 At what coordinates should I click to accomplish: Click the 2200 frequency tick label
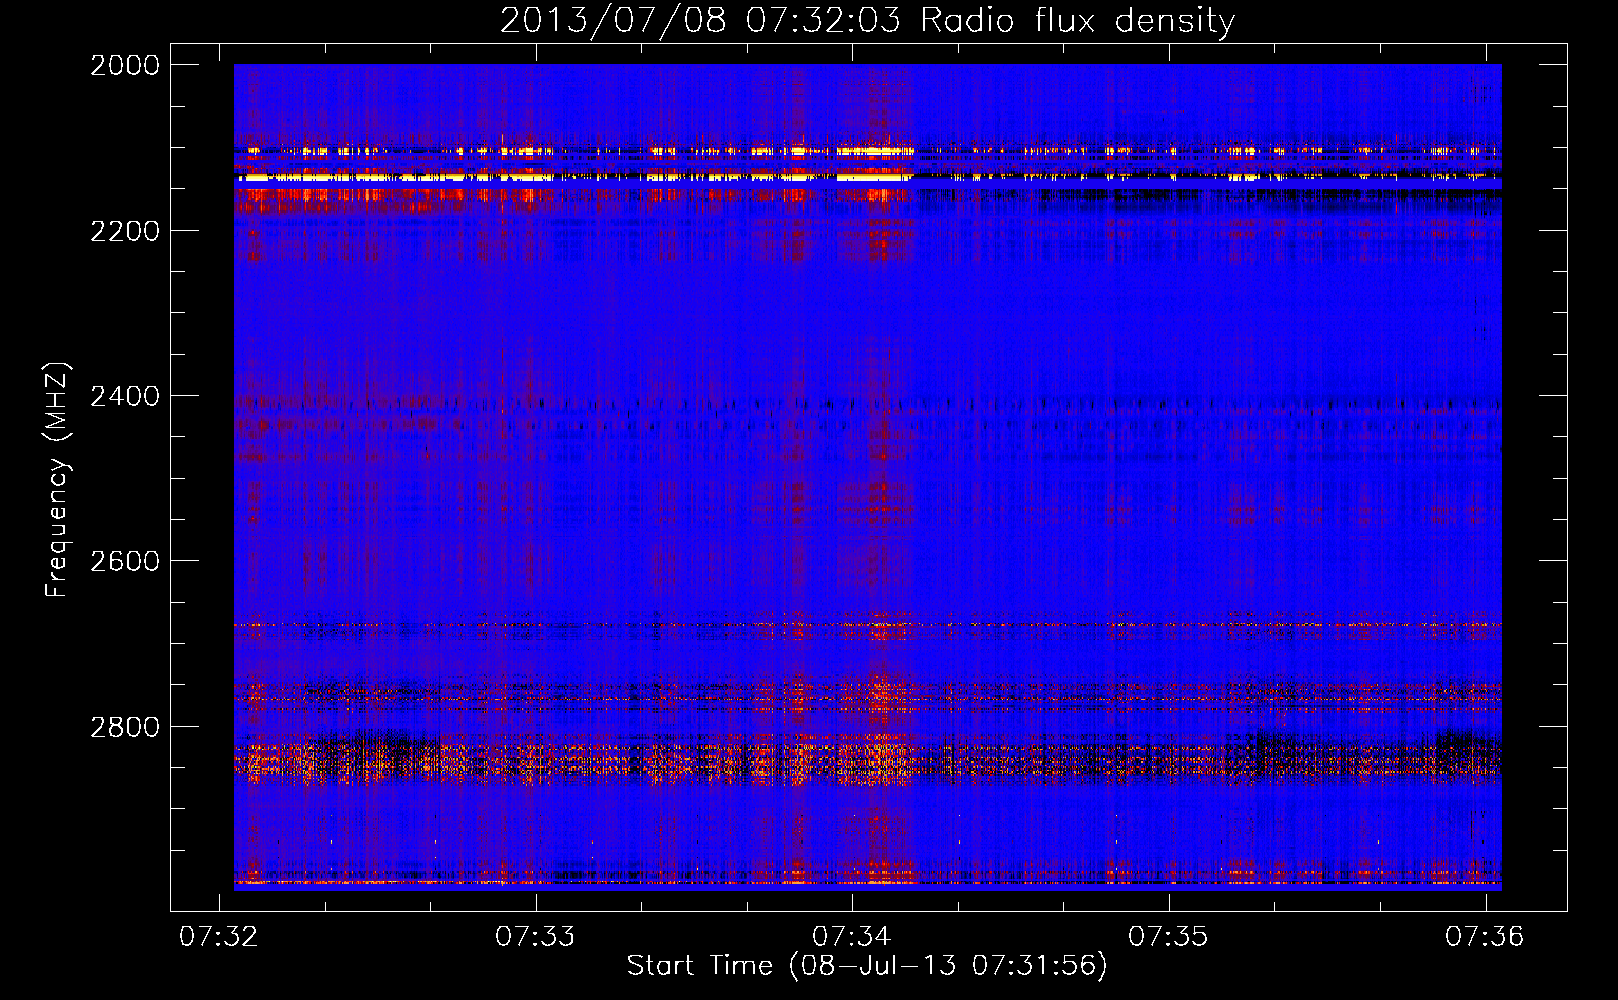(125, 231)
